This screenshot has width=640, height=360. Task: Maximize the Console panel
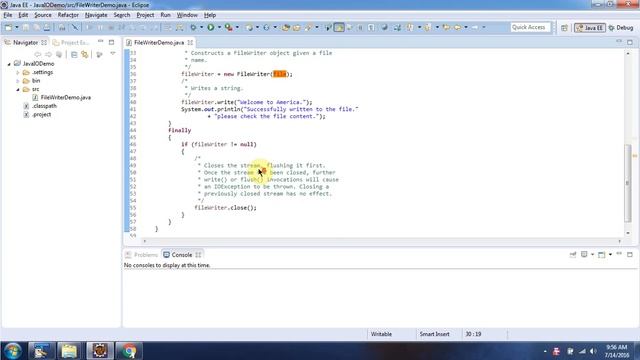point(630,254)
